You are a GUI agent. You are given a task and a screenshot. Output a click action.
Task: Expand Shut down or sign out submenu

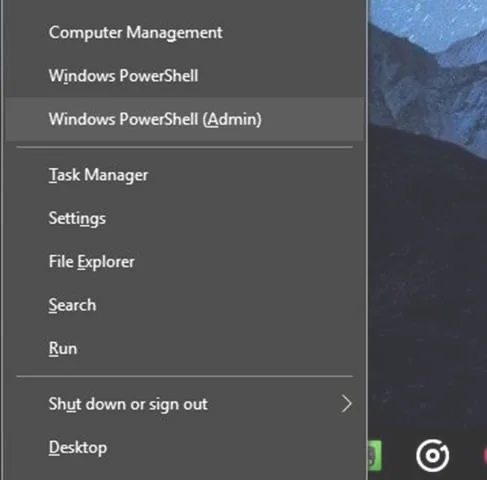[x=185, y=404]
